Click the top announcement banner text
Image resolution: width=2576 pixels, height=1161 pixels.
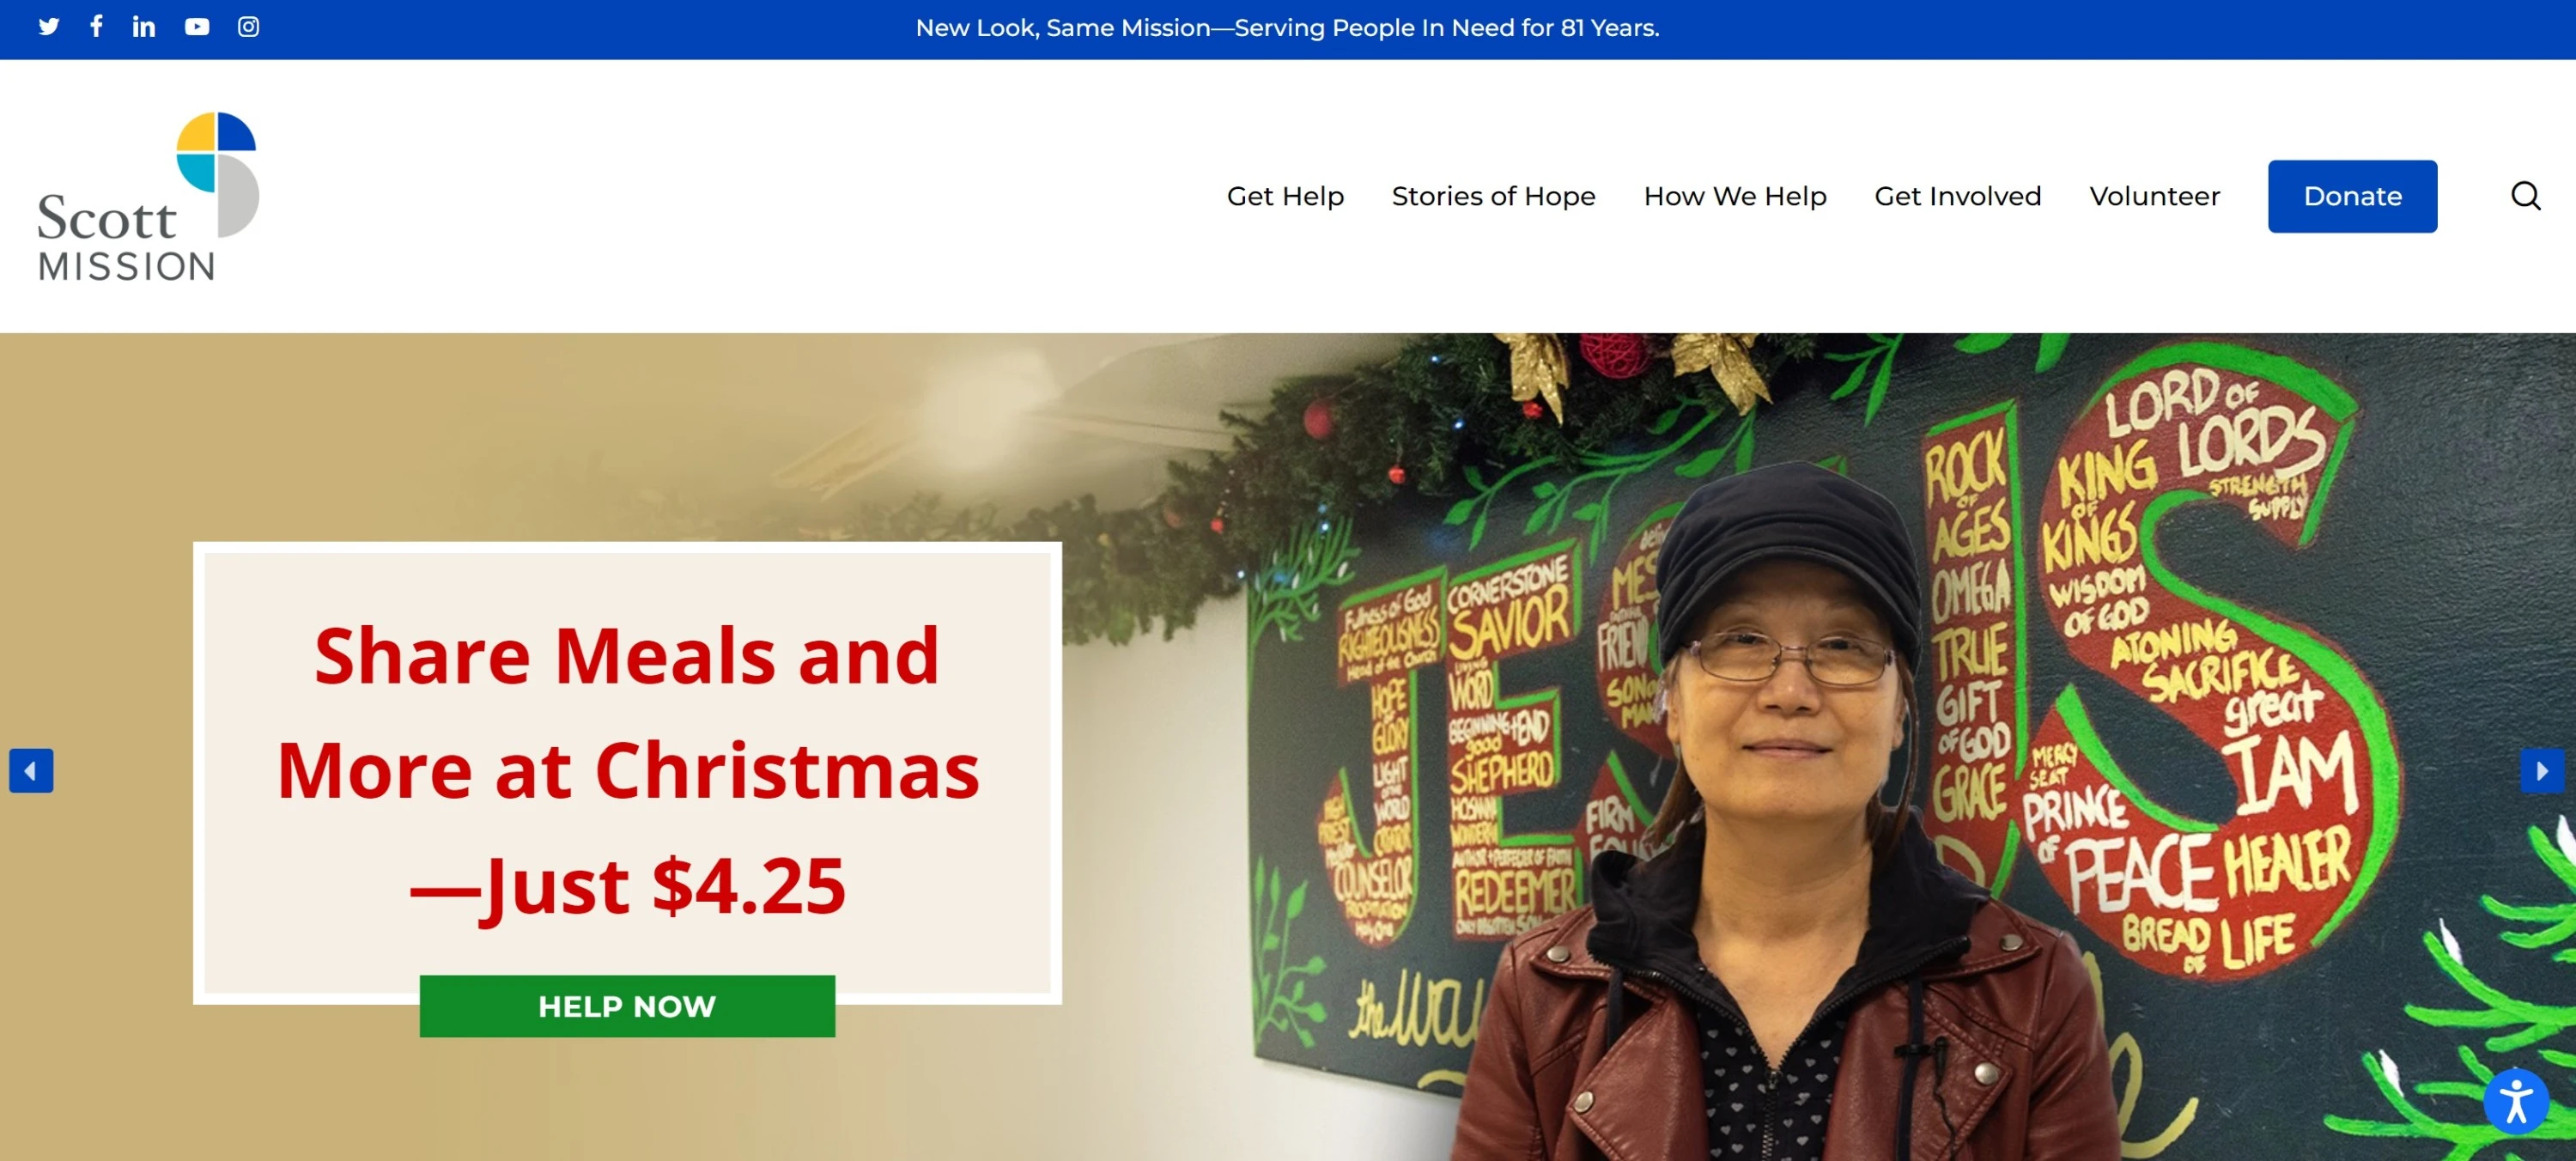[1287, 28]
